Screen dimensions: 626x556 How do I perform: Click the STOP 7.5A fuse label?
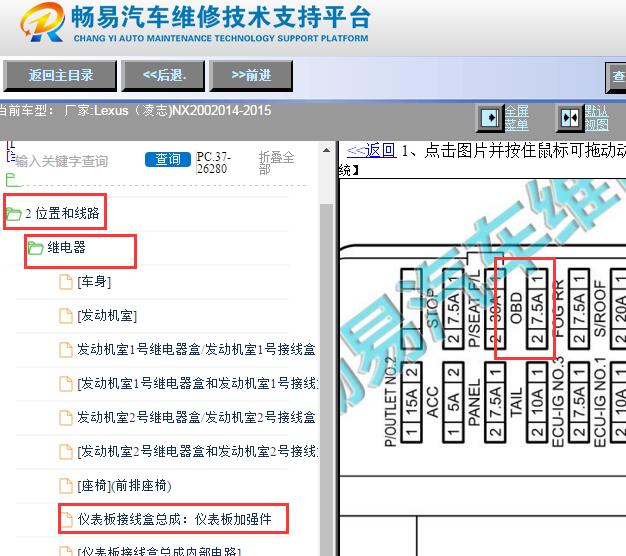pyautogui.click(x=433, y=308)
